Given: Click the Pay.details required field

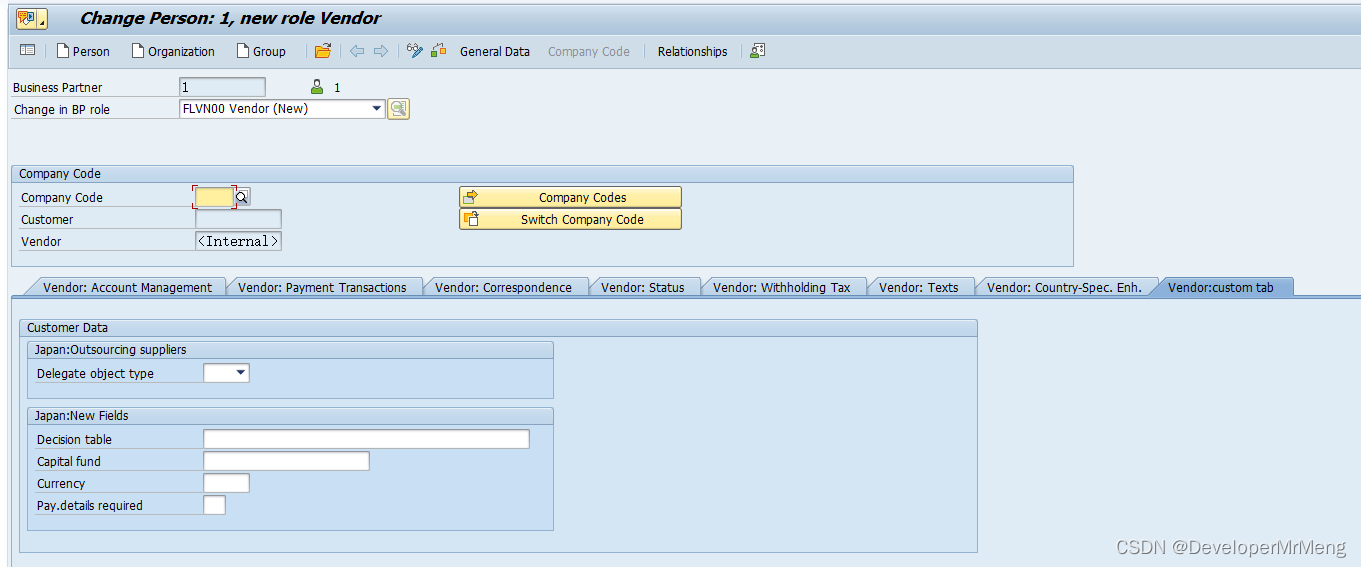Looking at the screenshot, I should click(214, 505).
